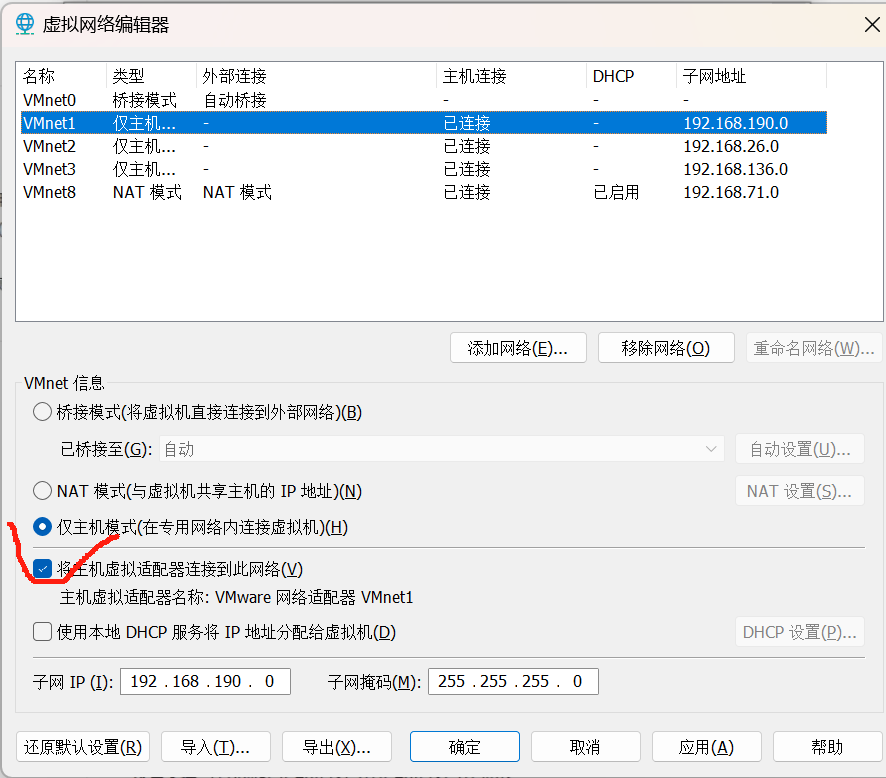Select the 桥接模式 radio button
This screenshot has height=778, width=886.
42,412
